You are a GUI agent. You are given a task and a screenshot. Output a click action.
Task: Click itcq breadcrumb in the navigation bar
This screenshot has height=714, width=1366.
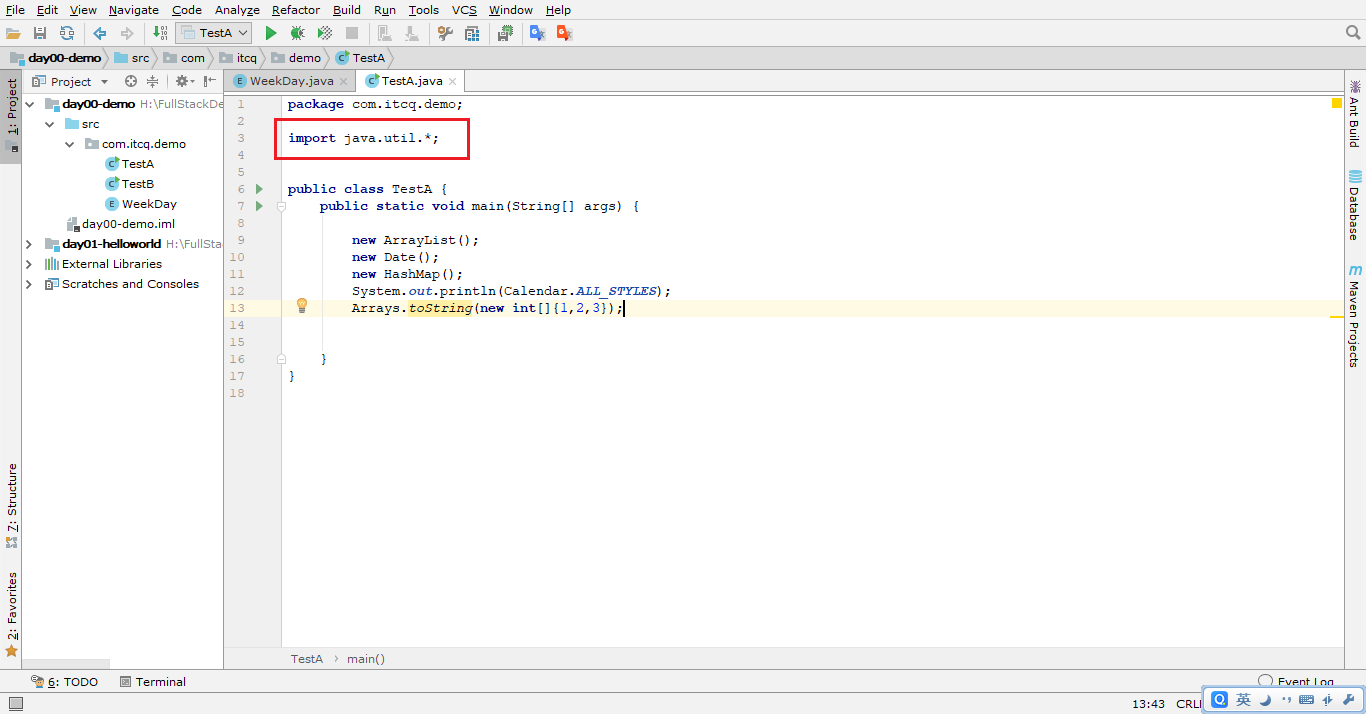(238, 58)
